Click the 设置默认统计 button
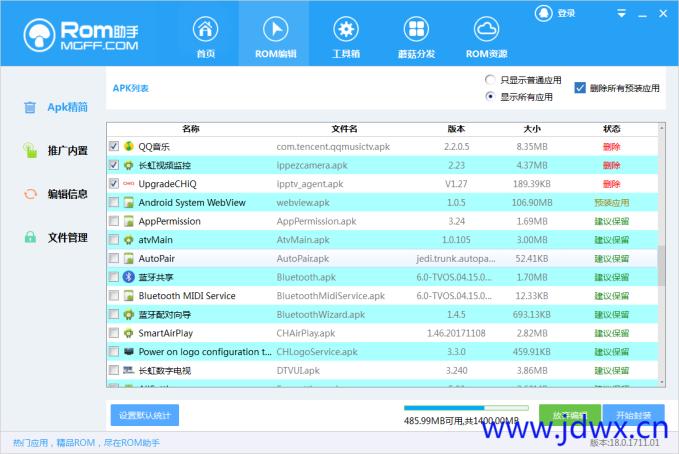The image size is (679, 454). point(145,415)
